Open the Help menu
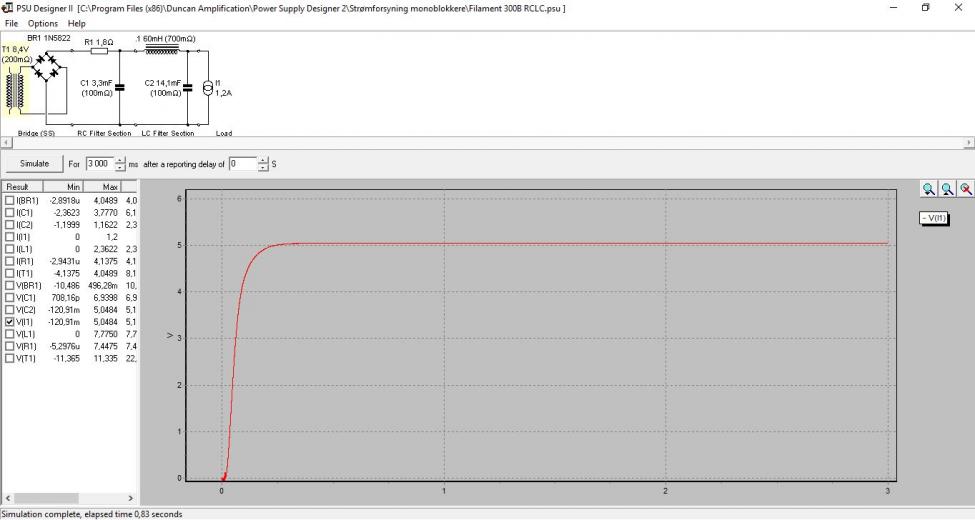This screenshot has height=520, width=975. click(x=76, y=23)
